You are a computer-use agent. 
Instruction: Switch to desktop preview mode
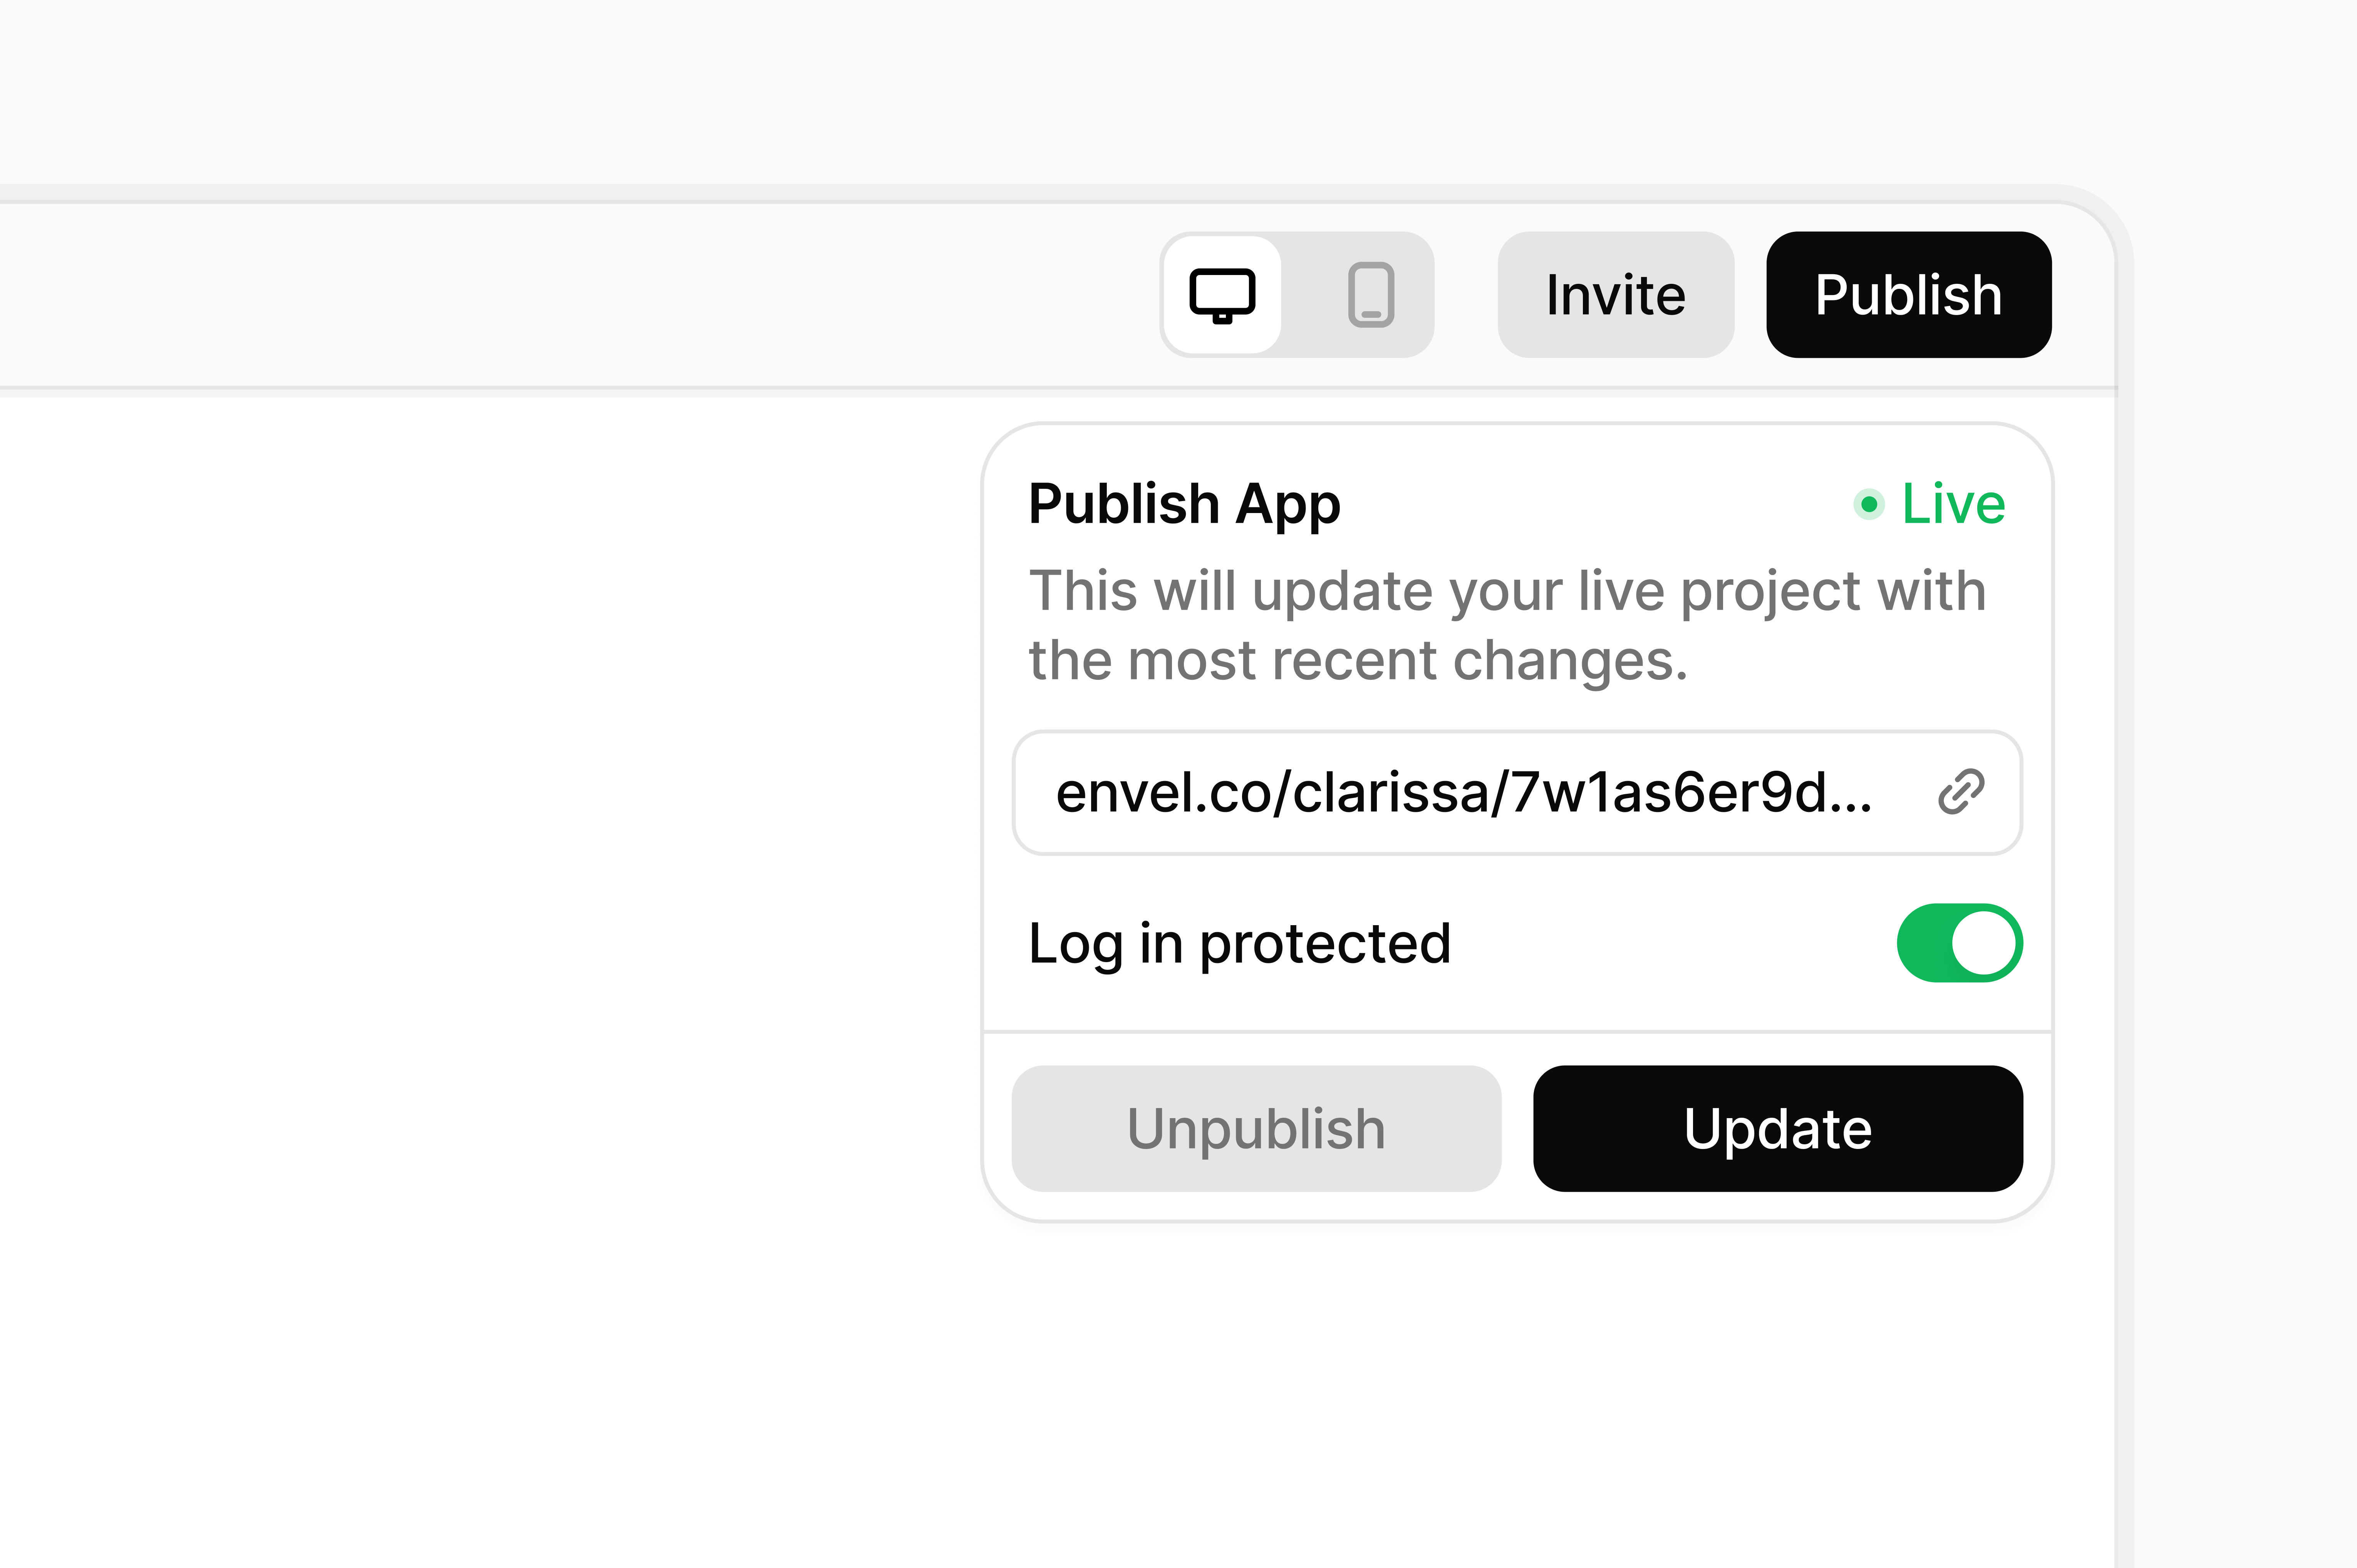(x=1222, y=295)
